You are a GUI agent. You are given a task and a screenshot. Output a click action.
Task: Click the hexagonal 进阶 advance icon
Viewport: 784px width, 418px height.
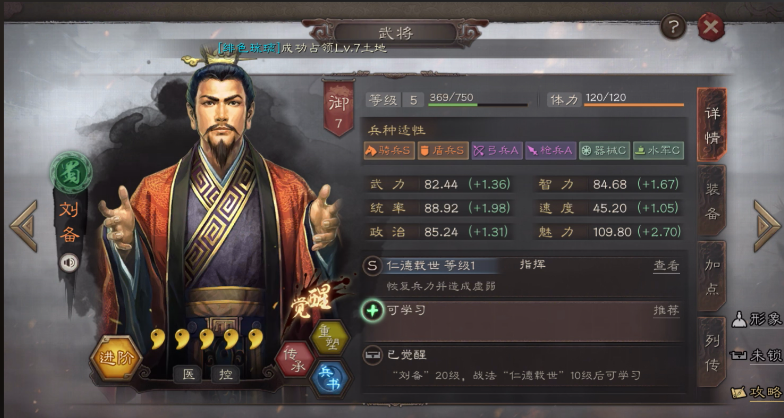116,358
